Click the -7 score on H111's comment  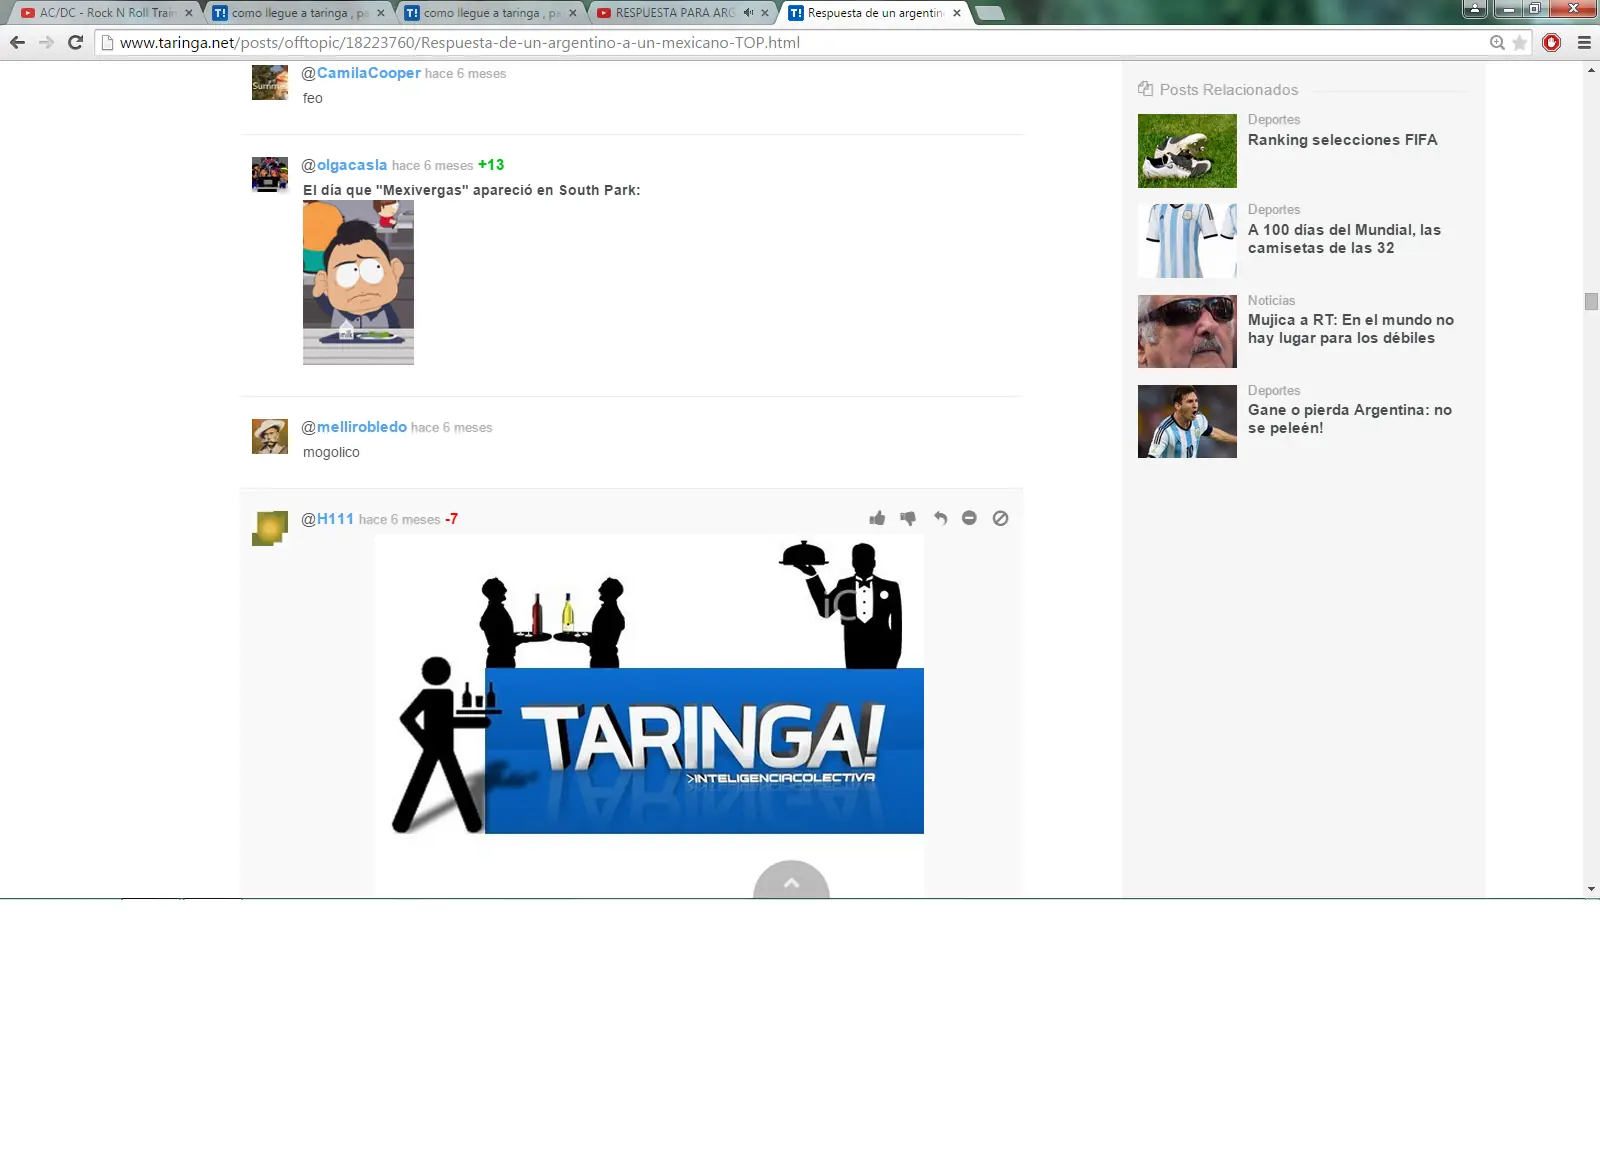451,519
